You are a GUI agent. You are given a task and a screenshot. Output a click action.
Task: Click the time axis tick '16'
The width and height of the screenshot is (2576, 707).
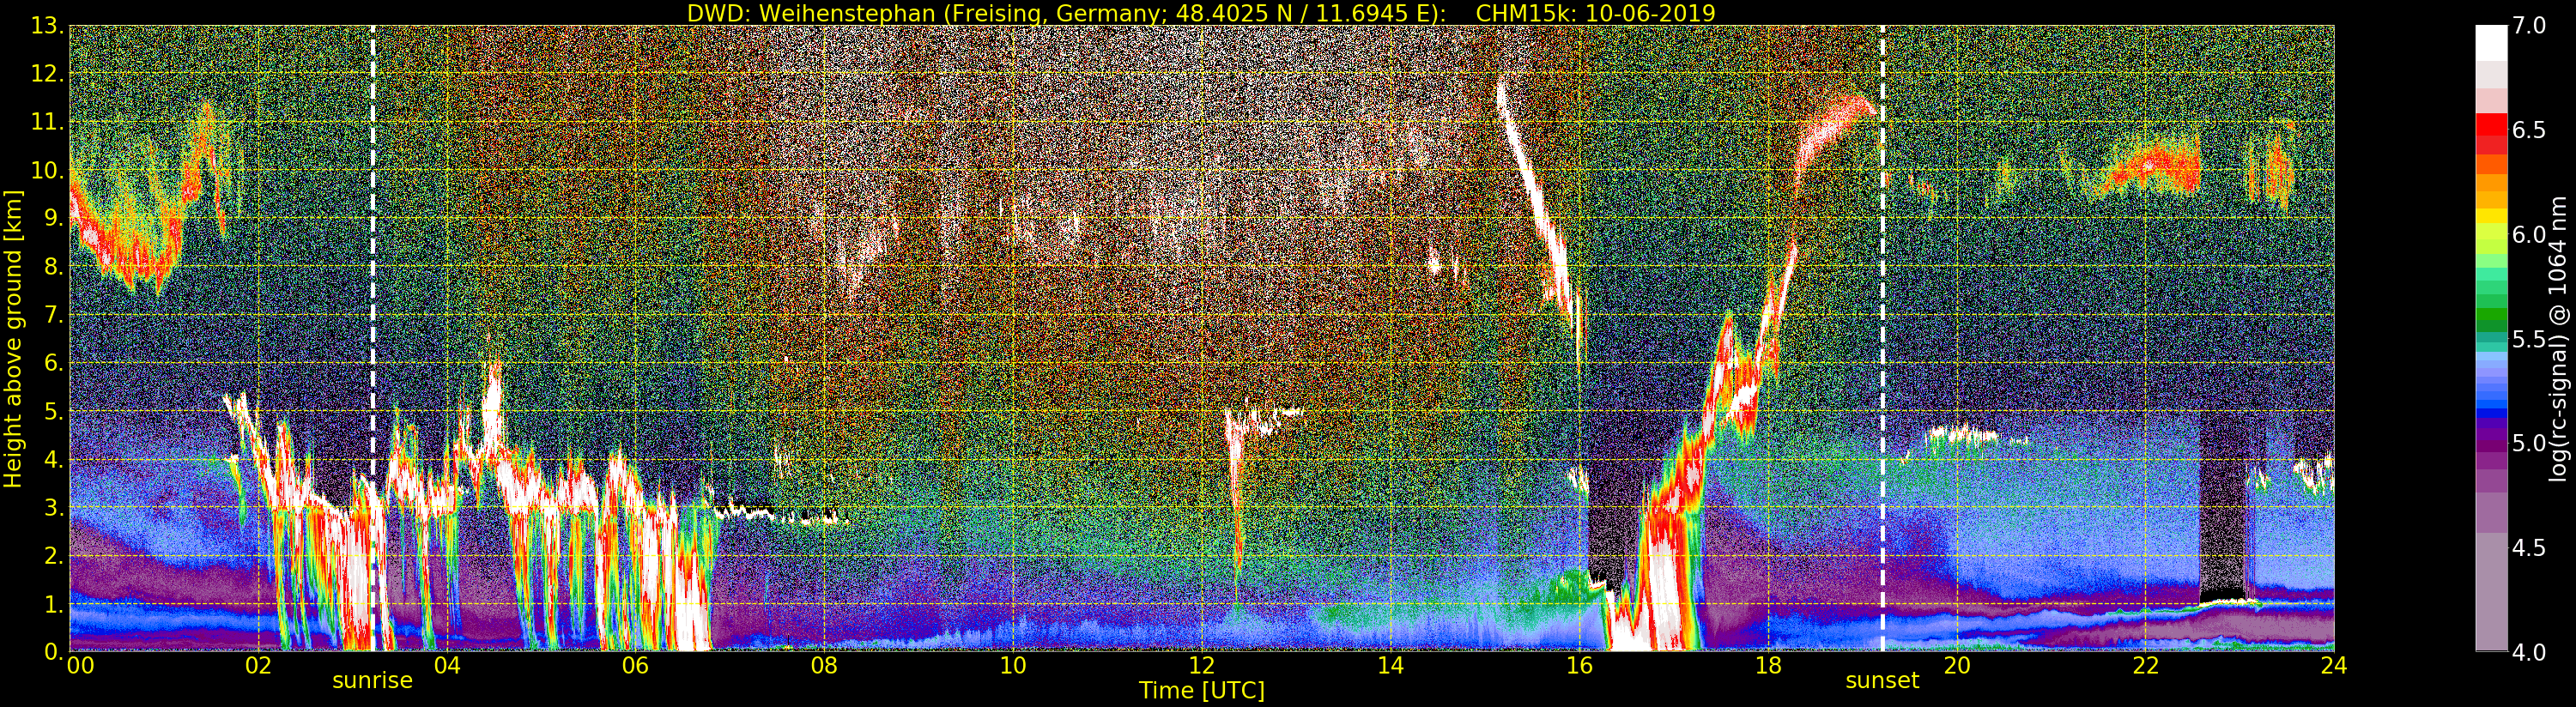(x=1579, y=665)
